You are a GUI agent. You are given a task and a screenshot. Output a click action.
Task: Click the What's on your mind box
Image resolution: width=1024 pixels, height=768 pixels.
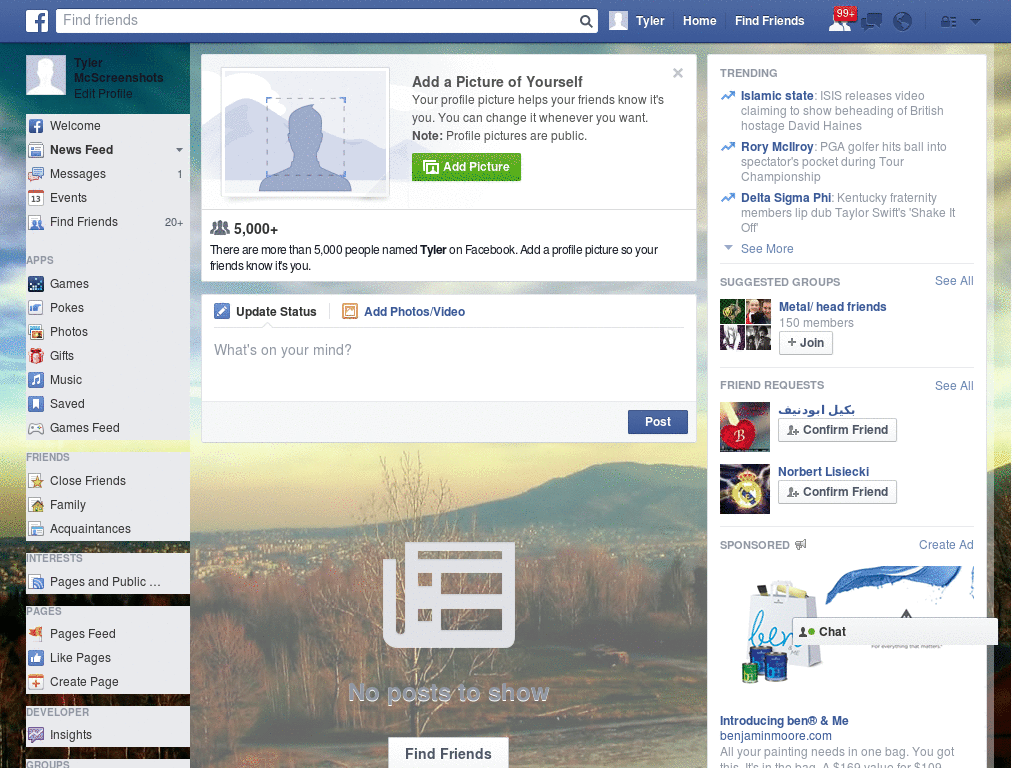point(449,364)
